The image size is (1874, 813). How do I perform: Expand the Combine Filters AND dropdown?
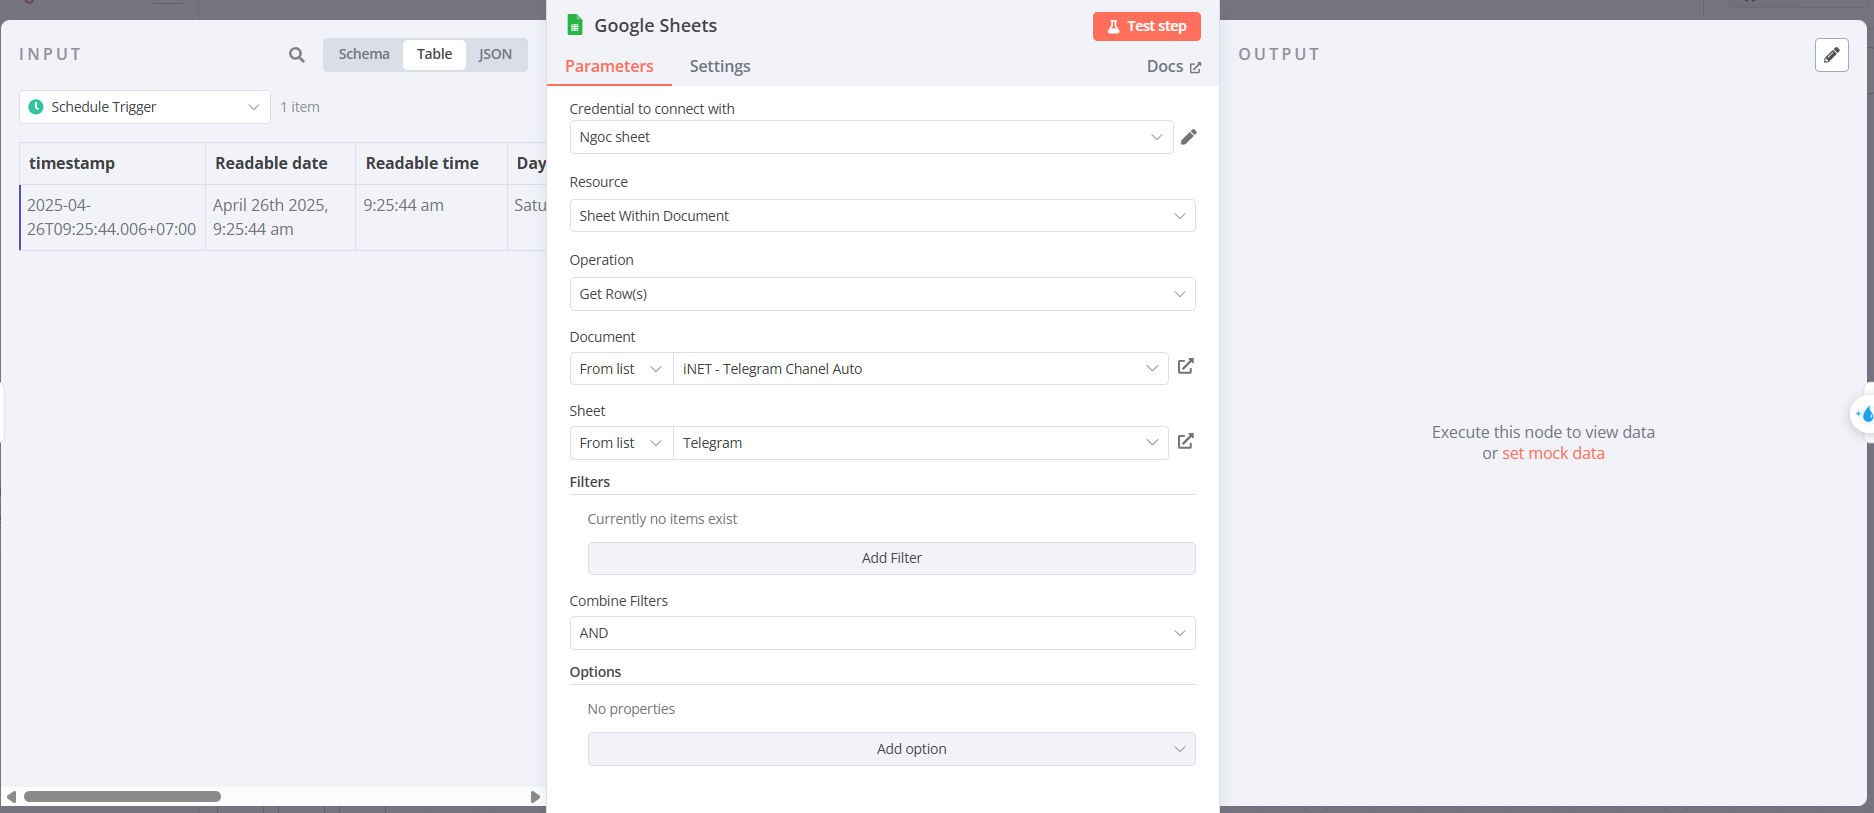point(882,633)
